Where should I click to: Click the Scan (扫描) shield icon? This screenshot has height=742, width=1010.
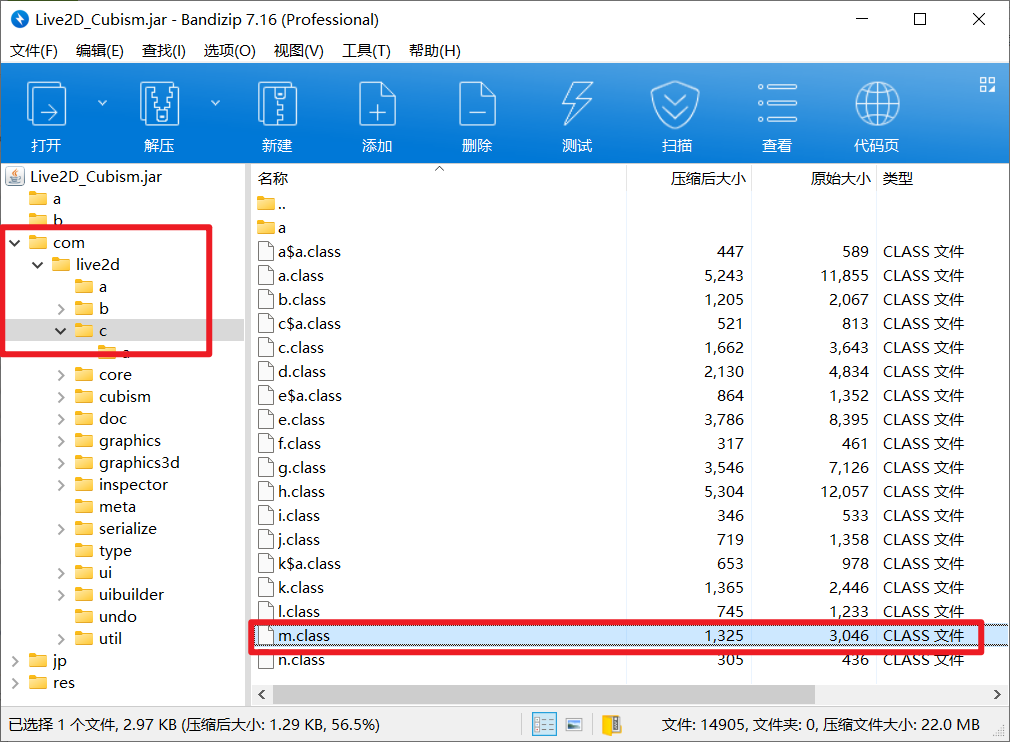click(675, 104)
